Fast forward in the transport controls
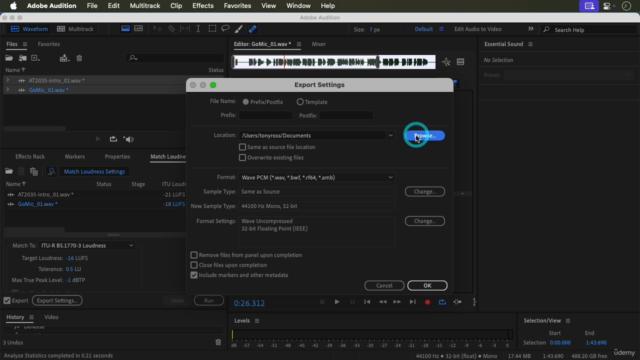This screenshot has width=640, height=360. 397,302
